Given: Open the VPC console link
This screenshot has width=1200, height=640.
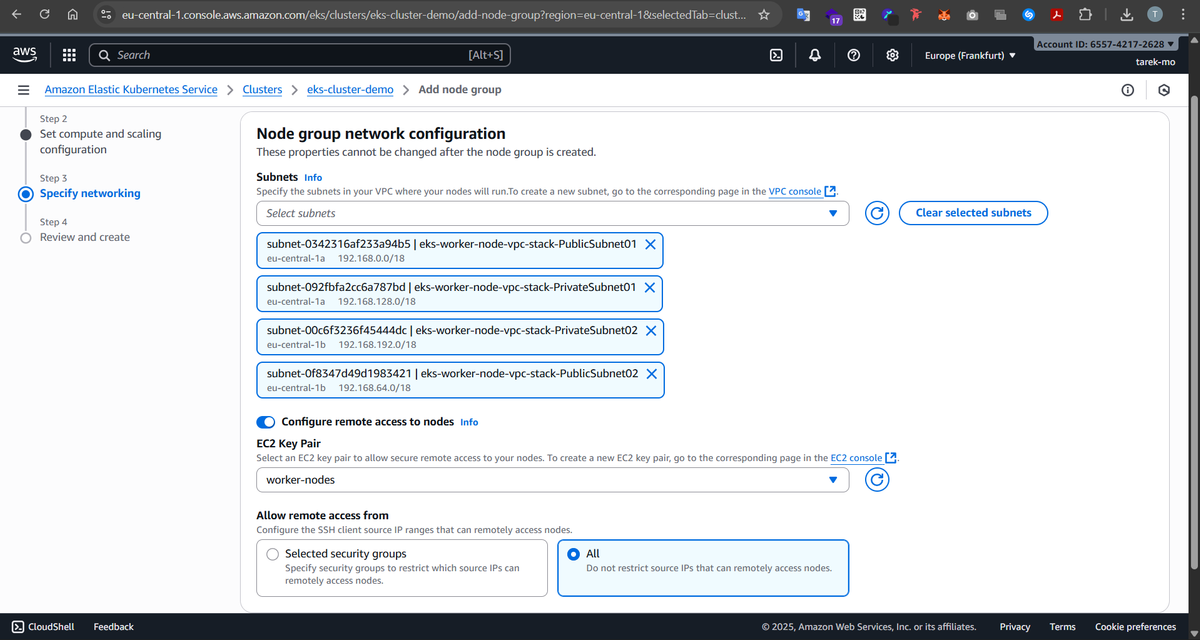Looking at the screenshot, I should pos(803,191).
